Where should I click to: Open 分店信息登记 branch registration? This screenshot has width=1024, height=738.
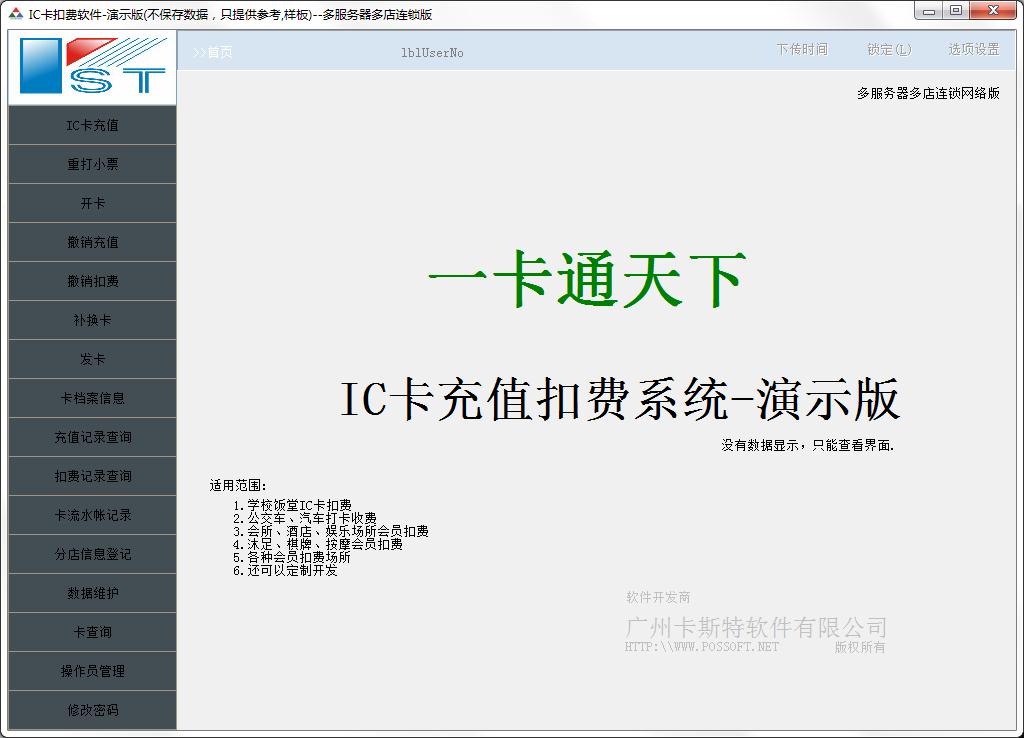coord(92,554)
